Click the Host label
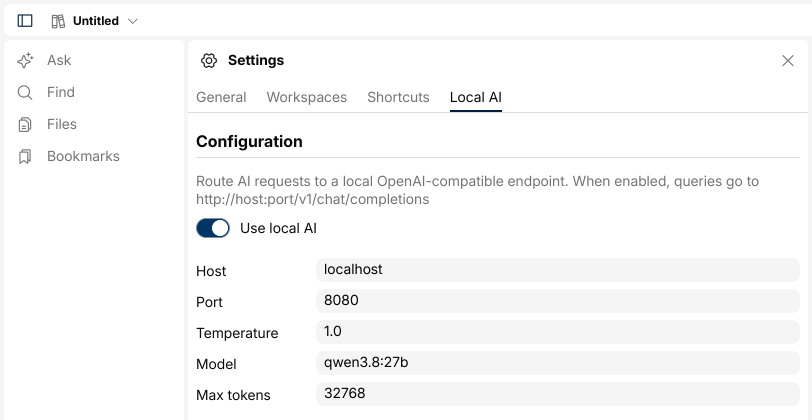The image size is (812, 420). [211, 271]
